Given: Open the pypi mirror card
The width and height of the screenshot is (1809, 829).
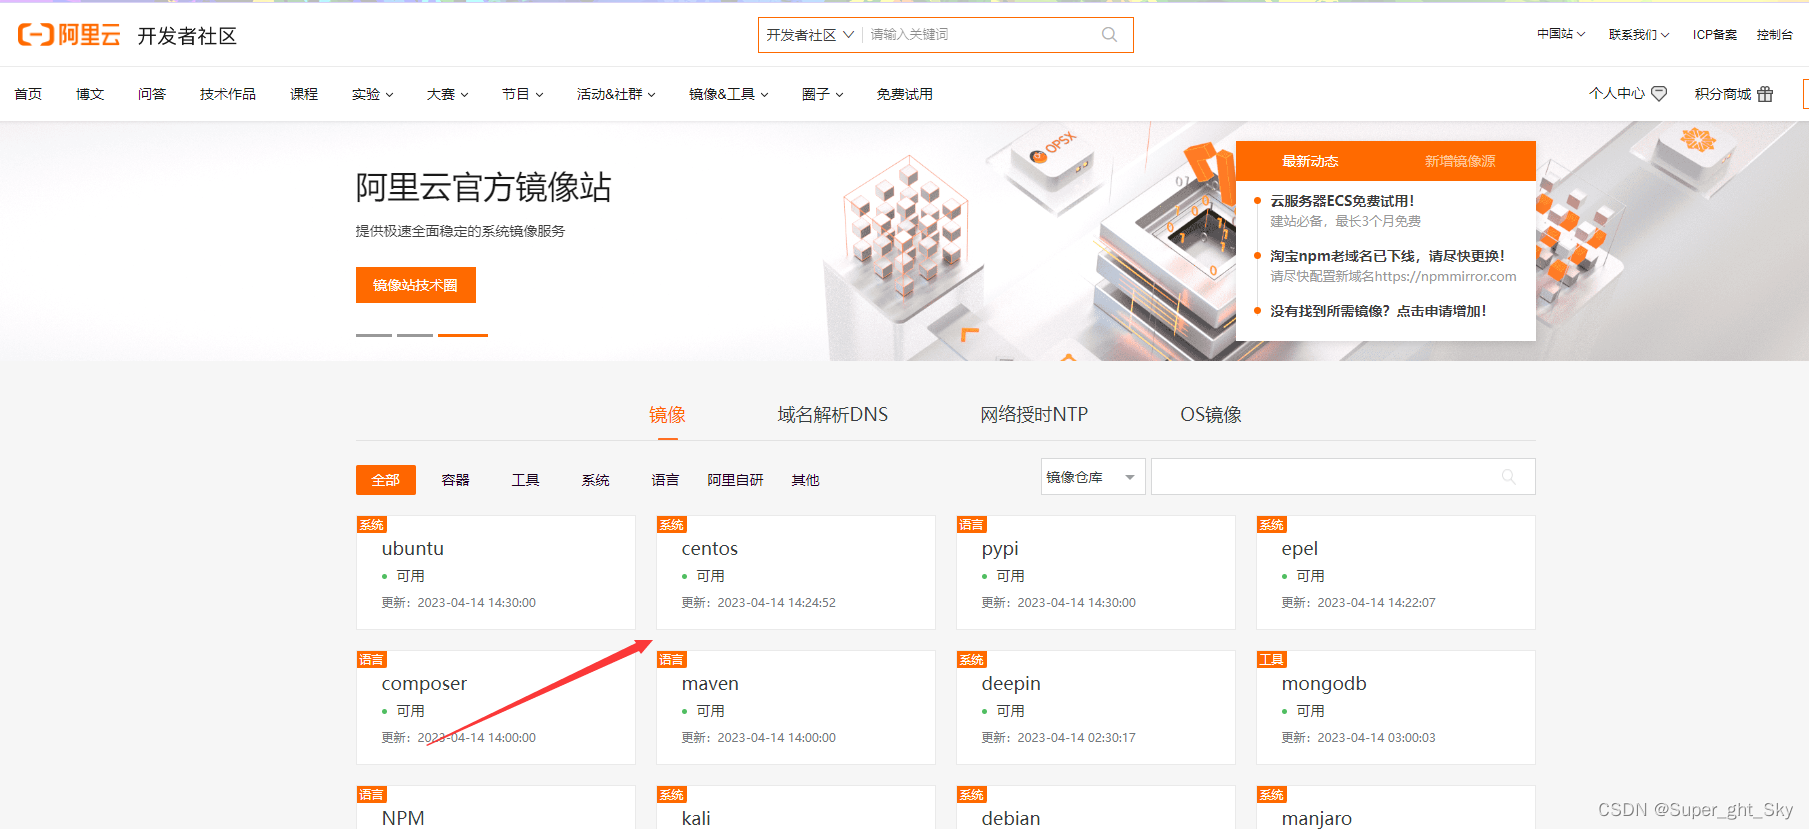Looking at the screenshot, I should click(x=1096, y=572).
